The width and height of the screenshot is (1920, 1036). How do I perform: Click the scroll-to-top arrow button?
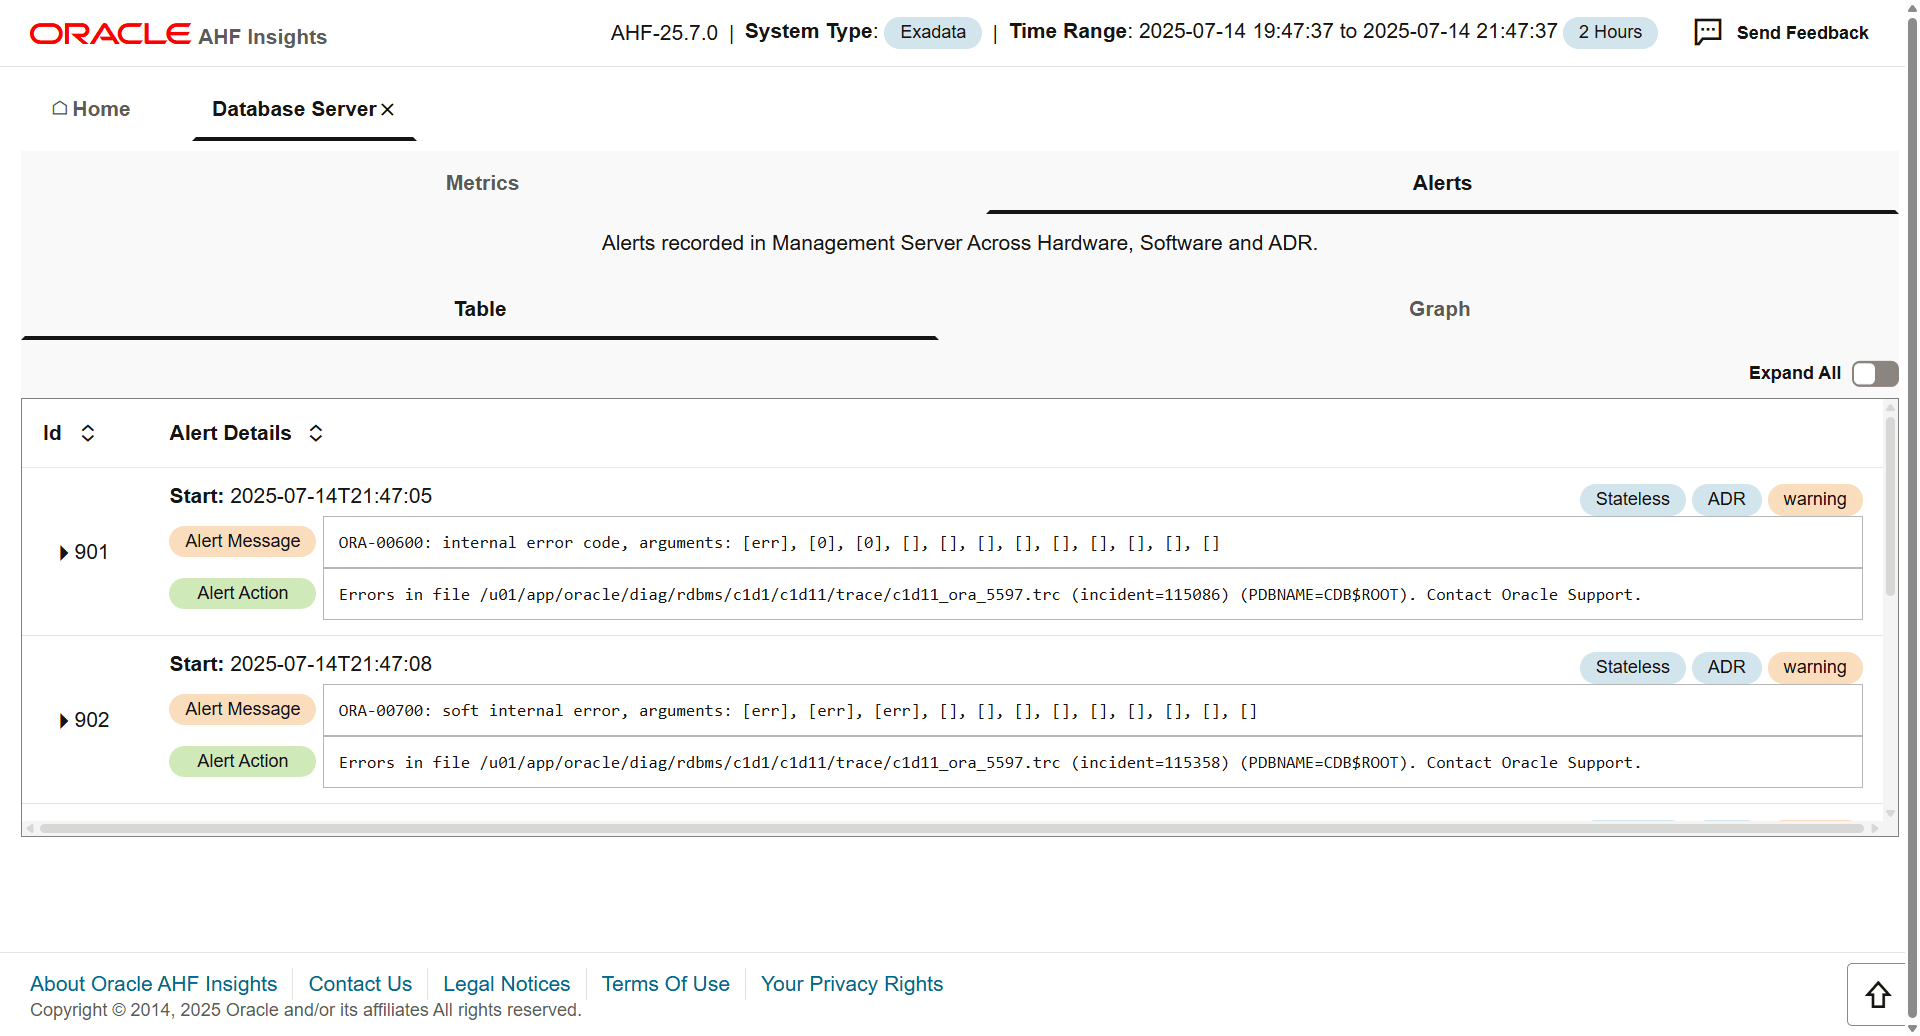tap(1877, 994)
